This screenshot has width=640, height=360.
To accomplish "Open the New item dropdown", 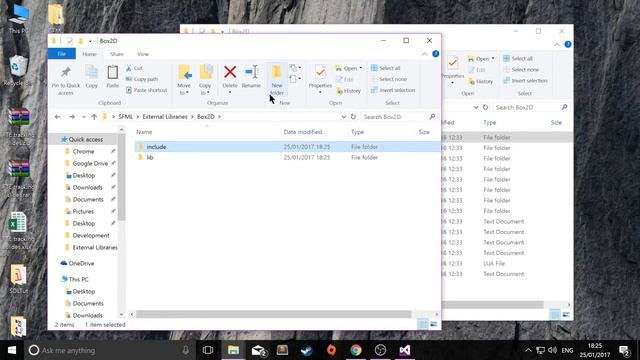I will [x=296, y=68].
